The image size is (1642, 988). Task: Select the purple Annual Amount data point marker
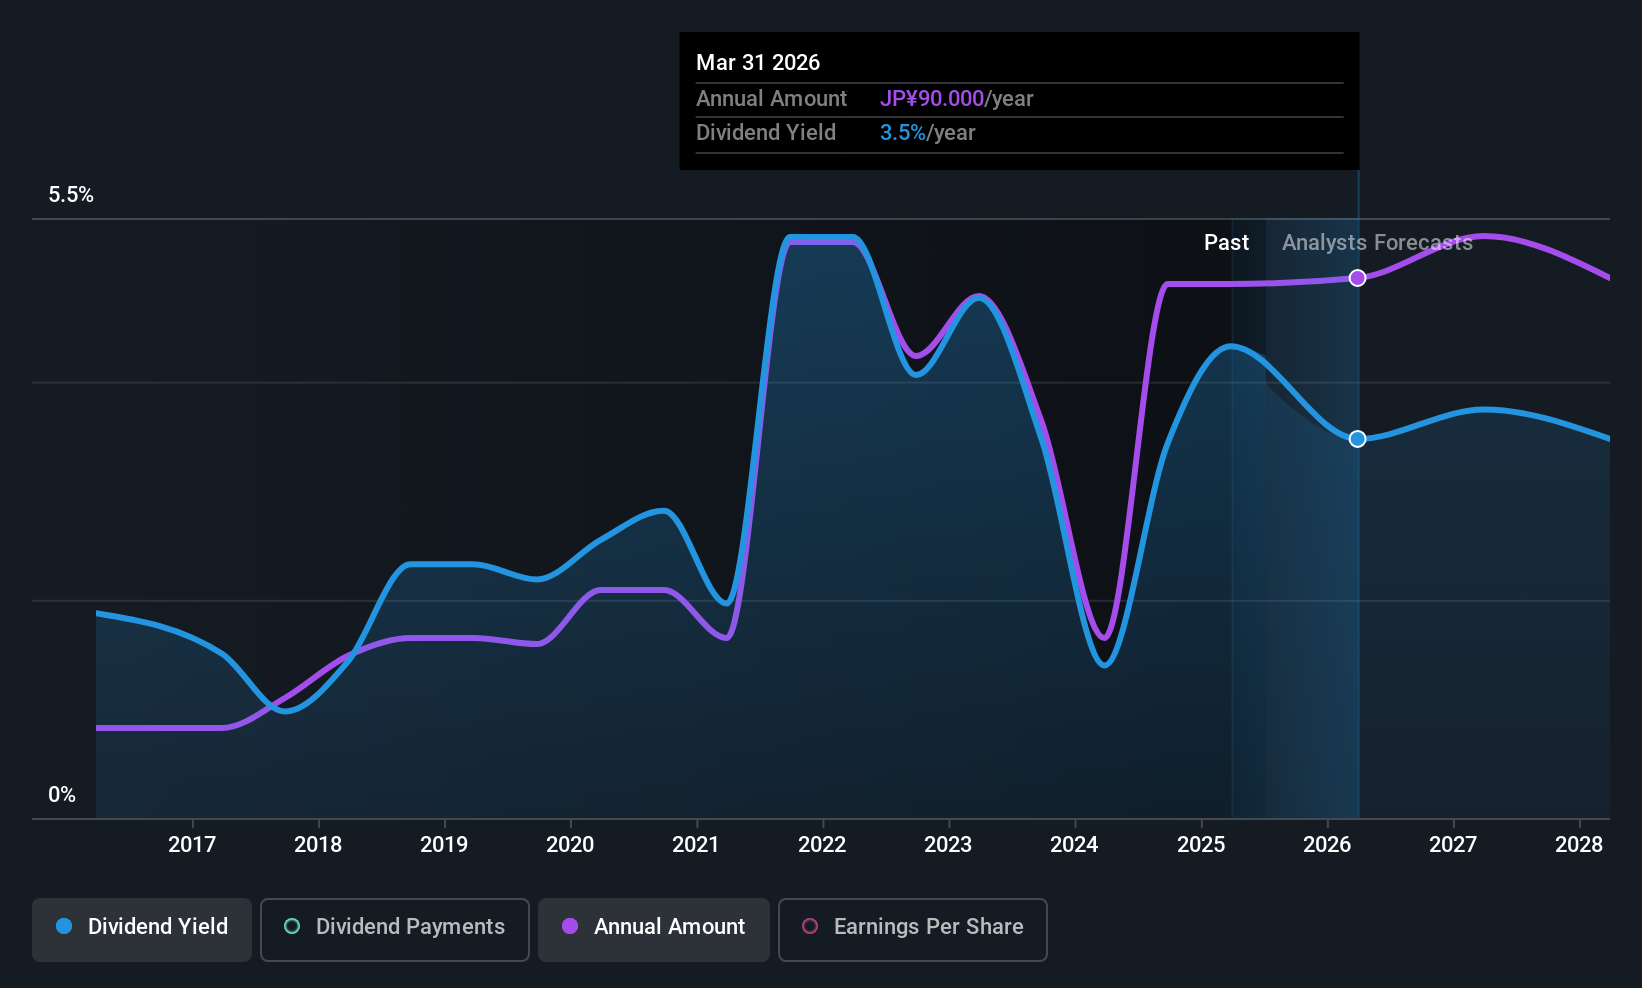[1357, 278]
